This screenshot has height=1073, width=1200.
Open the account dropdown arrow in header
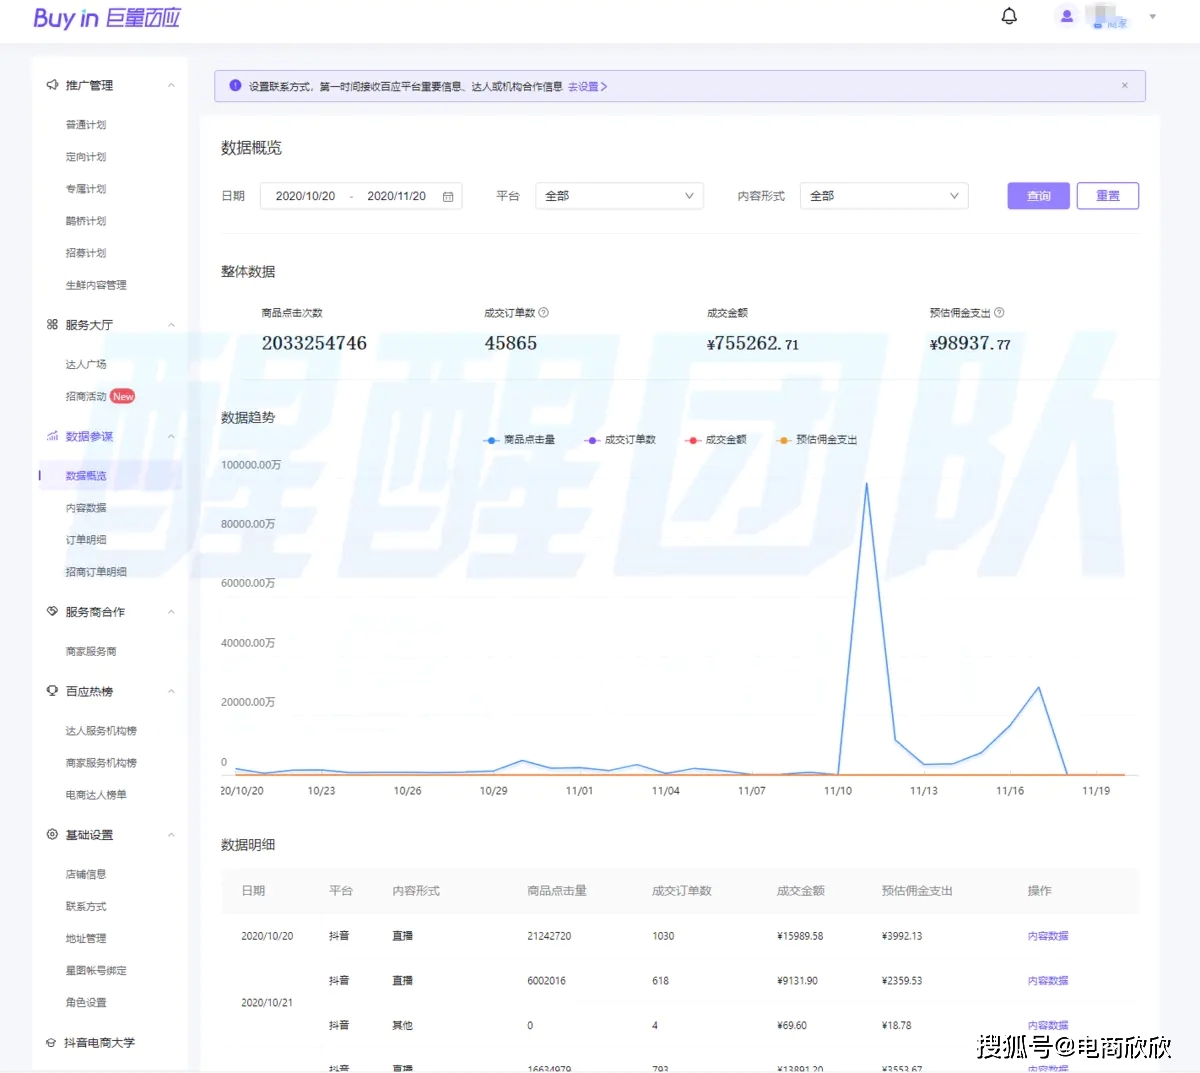pyautogui.click(x=1152, y=17)
